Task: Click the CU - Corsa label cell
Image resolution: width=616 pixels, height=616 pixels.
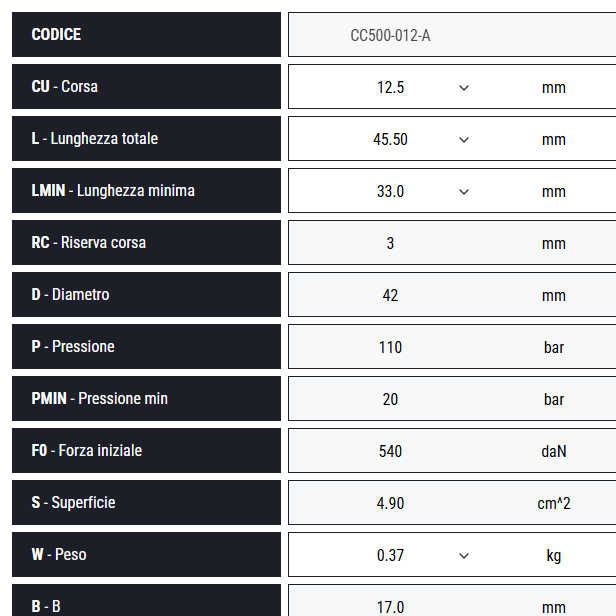Action: pyautogui.click(x=146, y=86)
